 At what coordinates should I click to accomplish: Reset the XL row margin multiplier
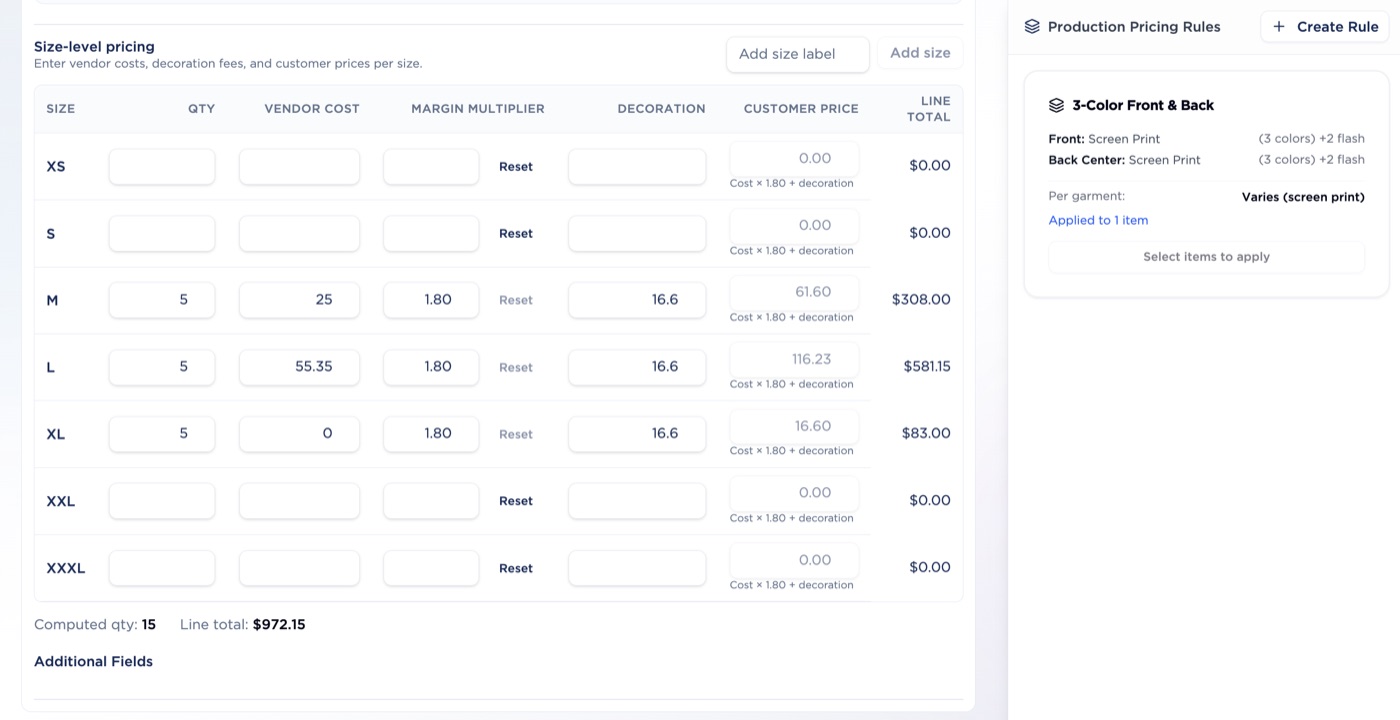pyautogui.click(x=516, y=434)
